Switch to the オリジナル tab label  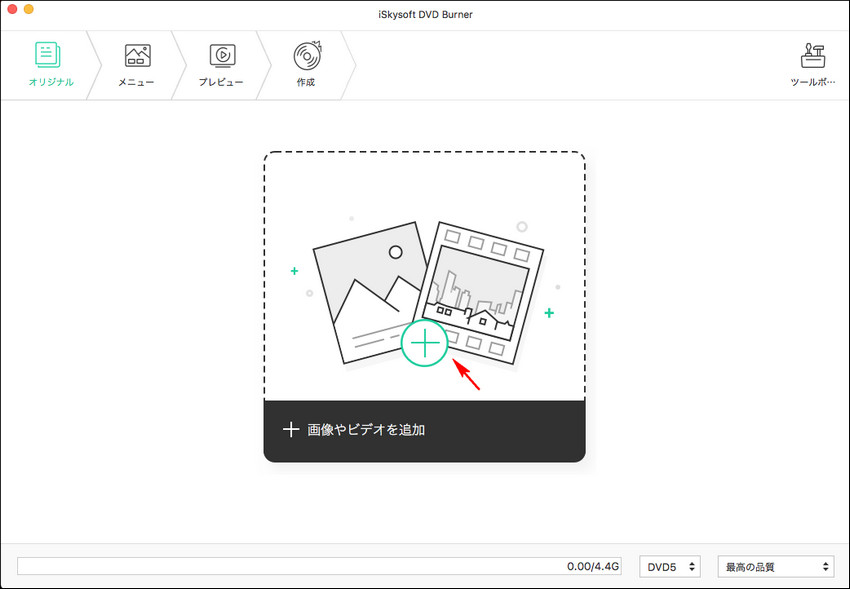pos(48,82)
